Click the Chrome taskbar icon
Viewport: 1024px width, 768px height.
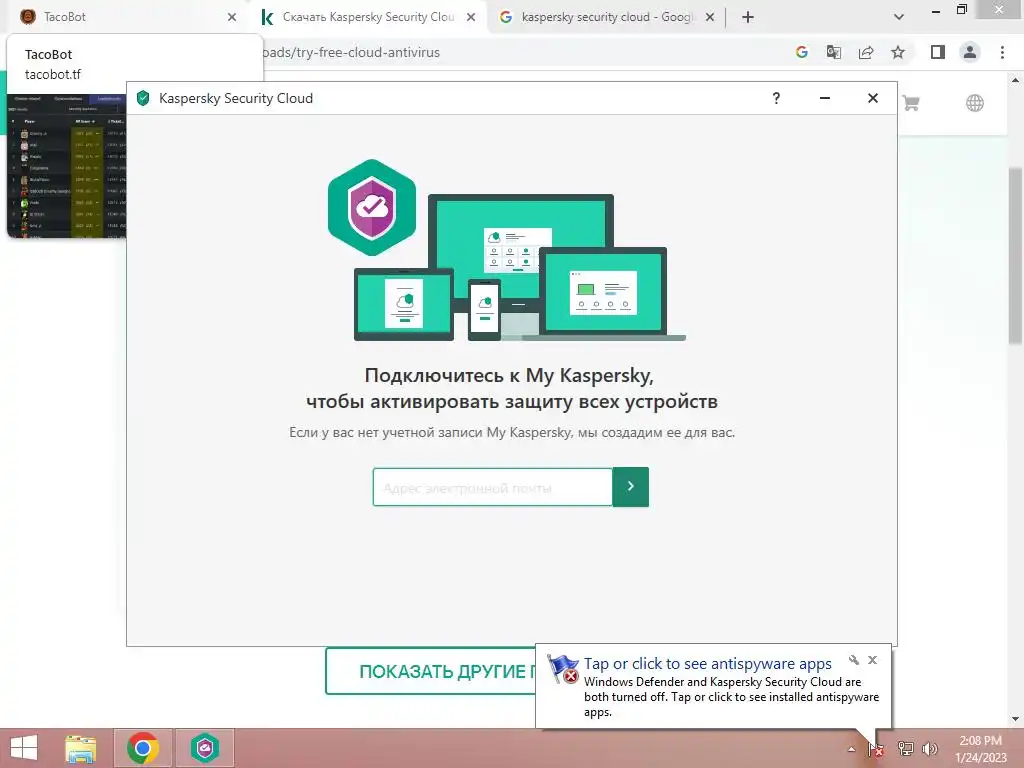143,748
